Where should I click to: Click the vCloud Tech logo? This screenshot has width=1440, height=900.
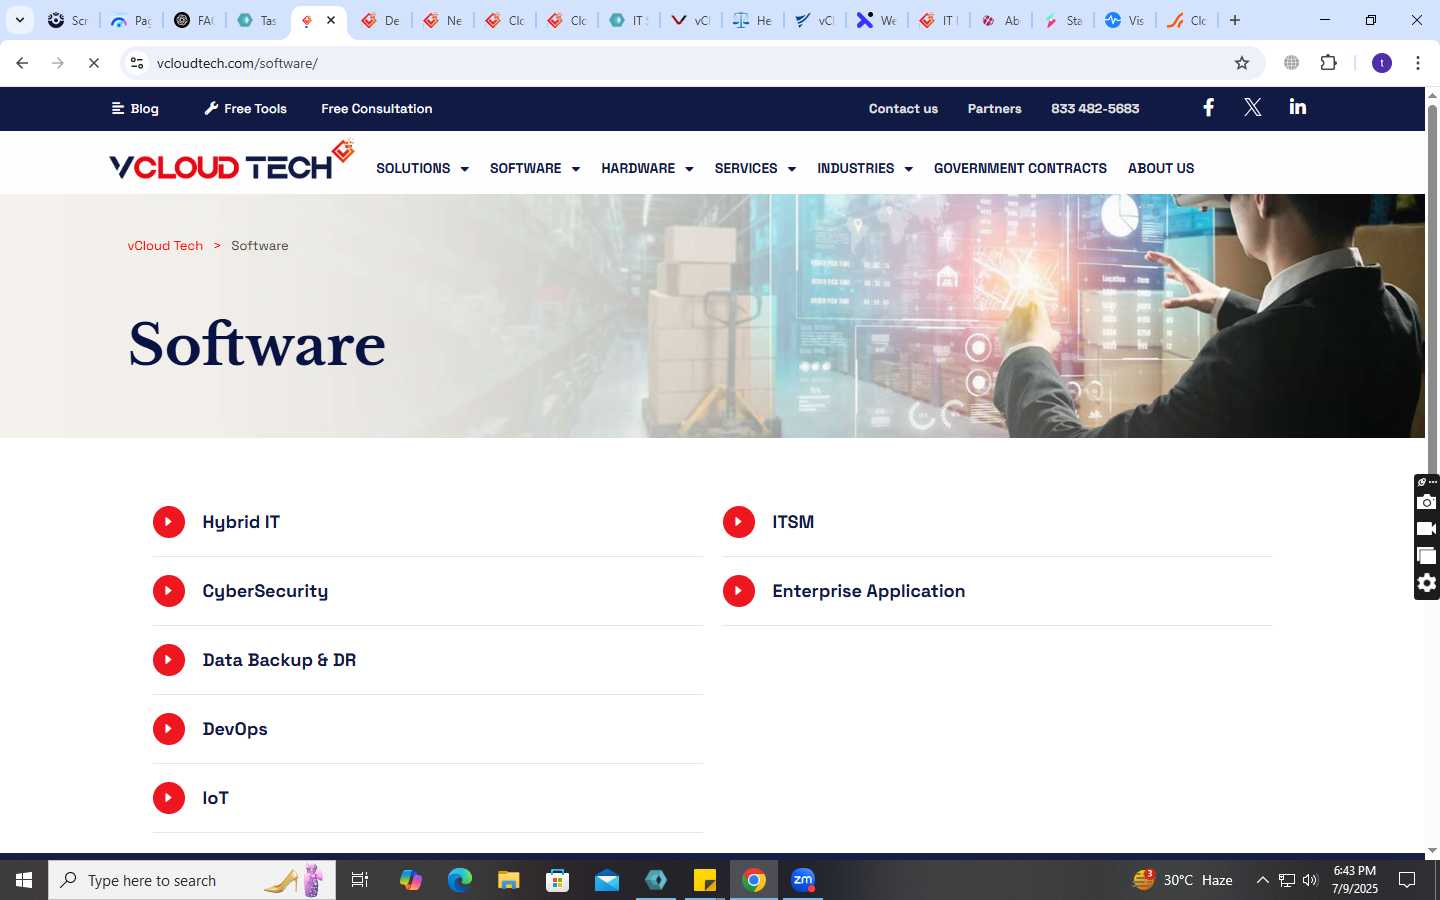point(231,161)
